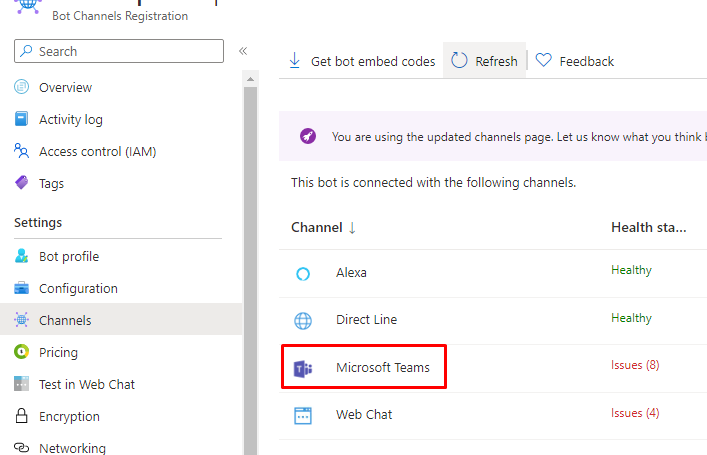The image size is (707, 455).
Task: Open the Alexa channel
Action: 351,273
